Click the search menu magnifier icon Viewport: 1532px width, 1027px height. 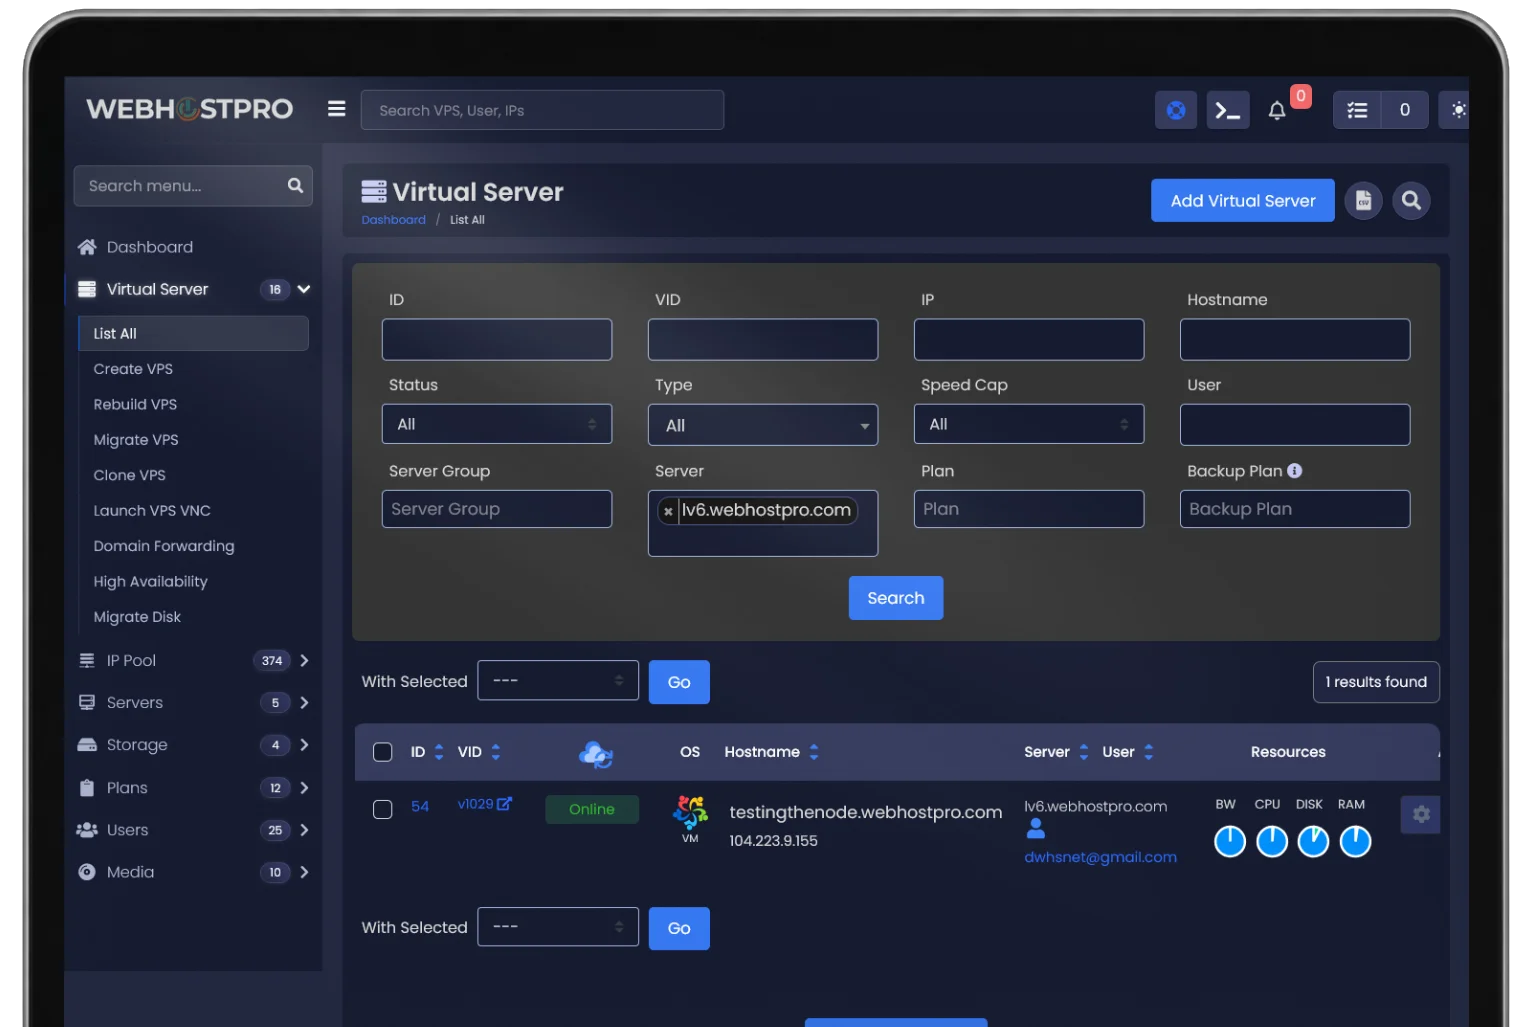point(295,185)
